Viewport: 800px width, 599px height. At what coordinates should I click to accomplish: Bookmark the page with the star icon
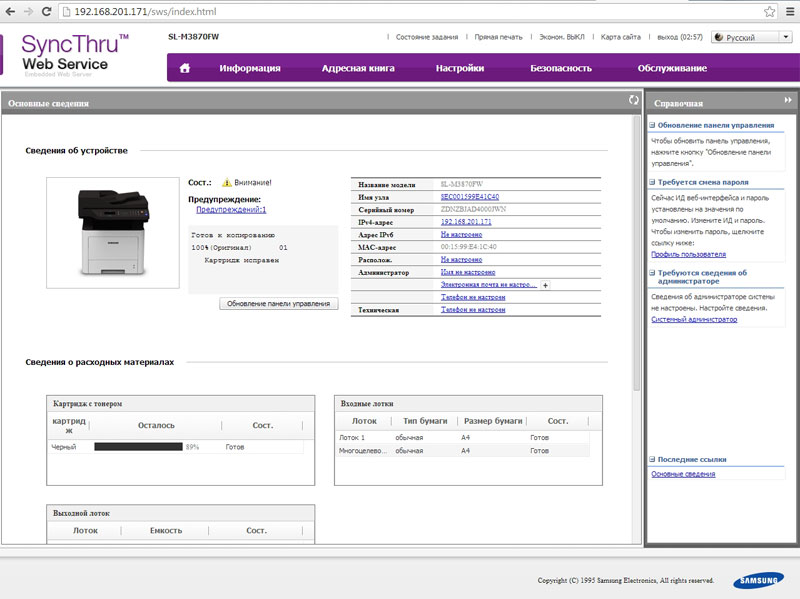769,11
